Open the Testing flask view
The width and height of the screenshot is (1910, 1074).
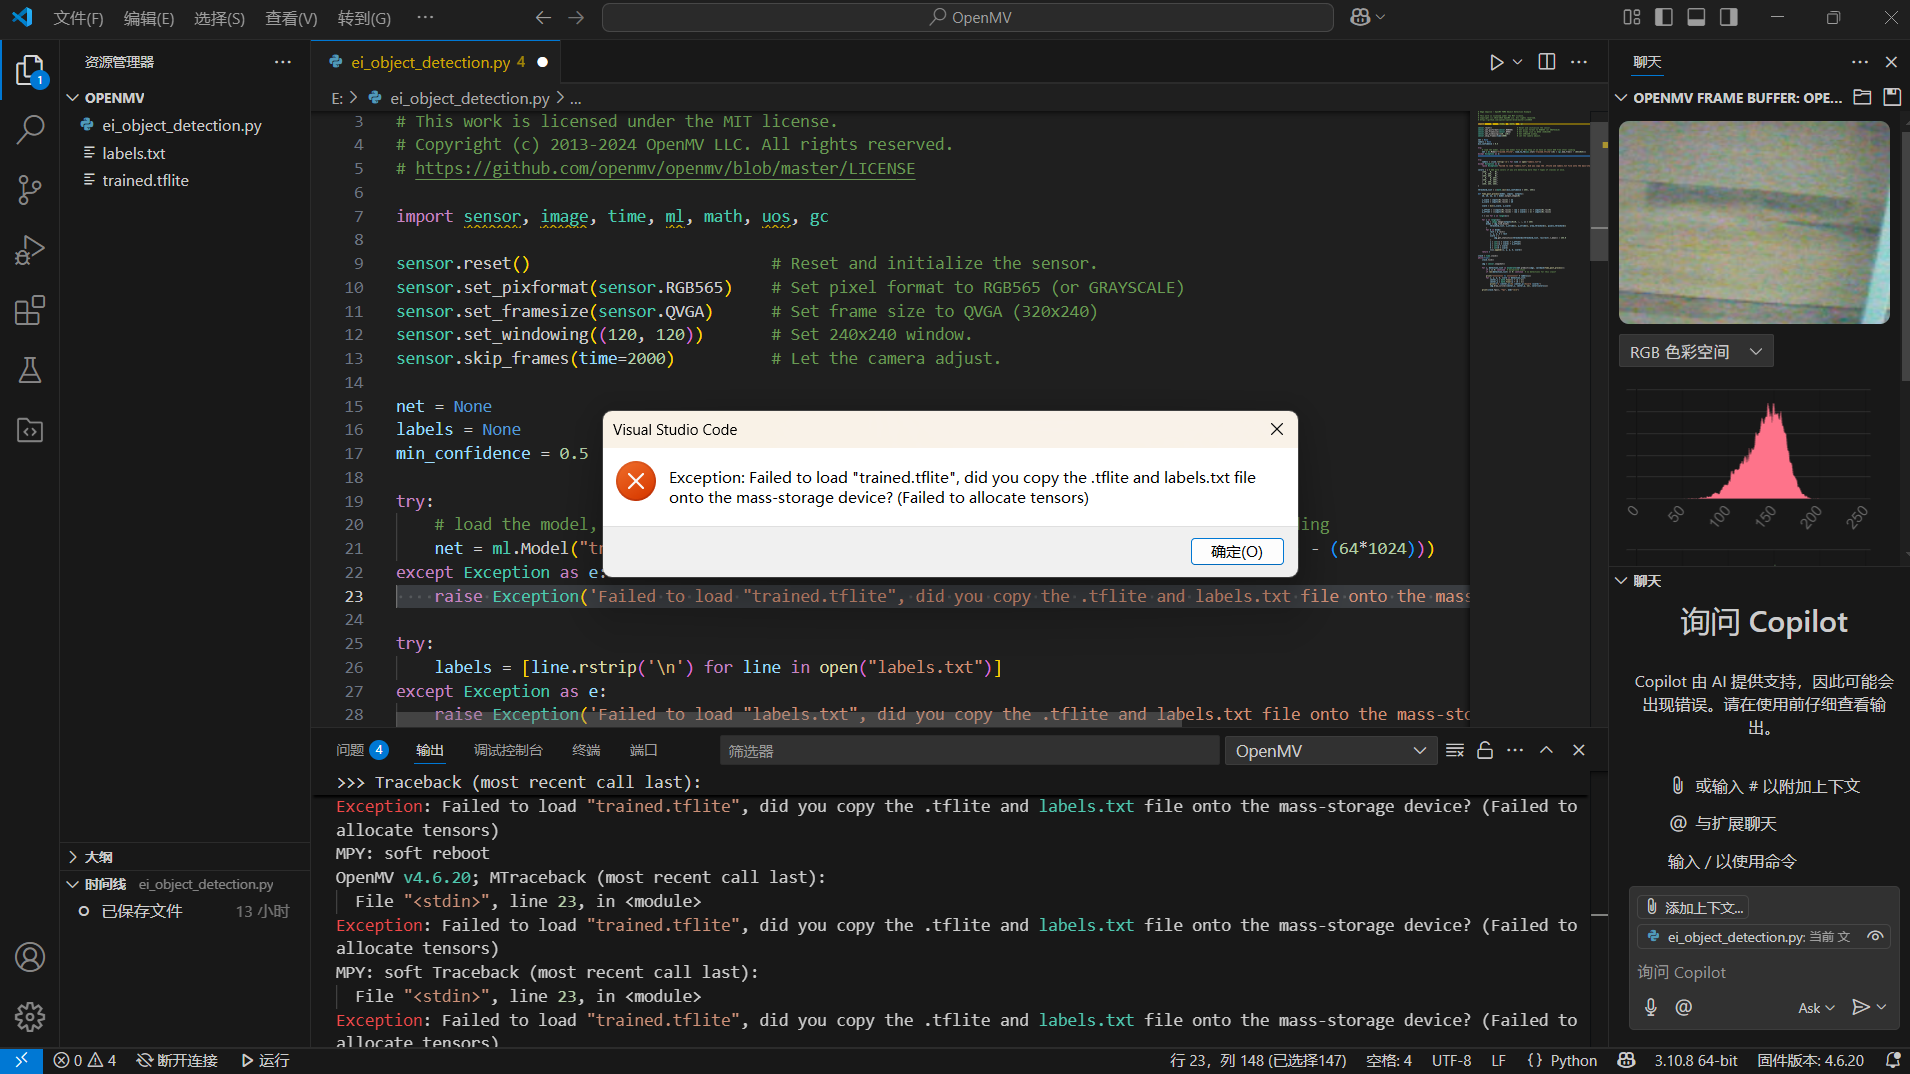point(30,370)
